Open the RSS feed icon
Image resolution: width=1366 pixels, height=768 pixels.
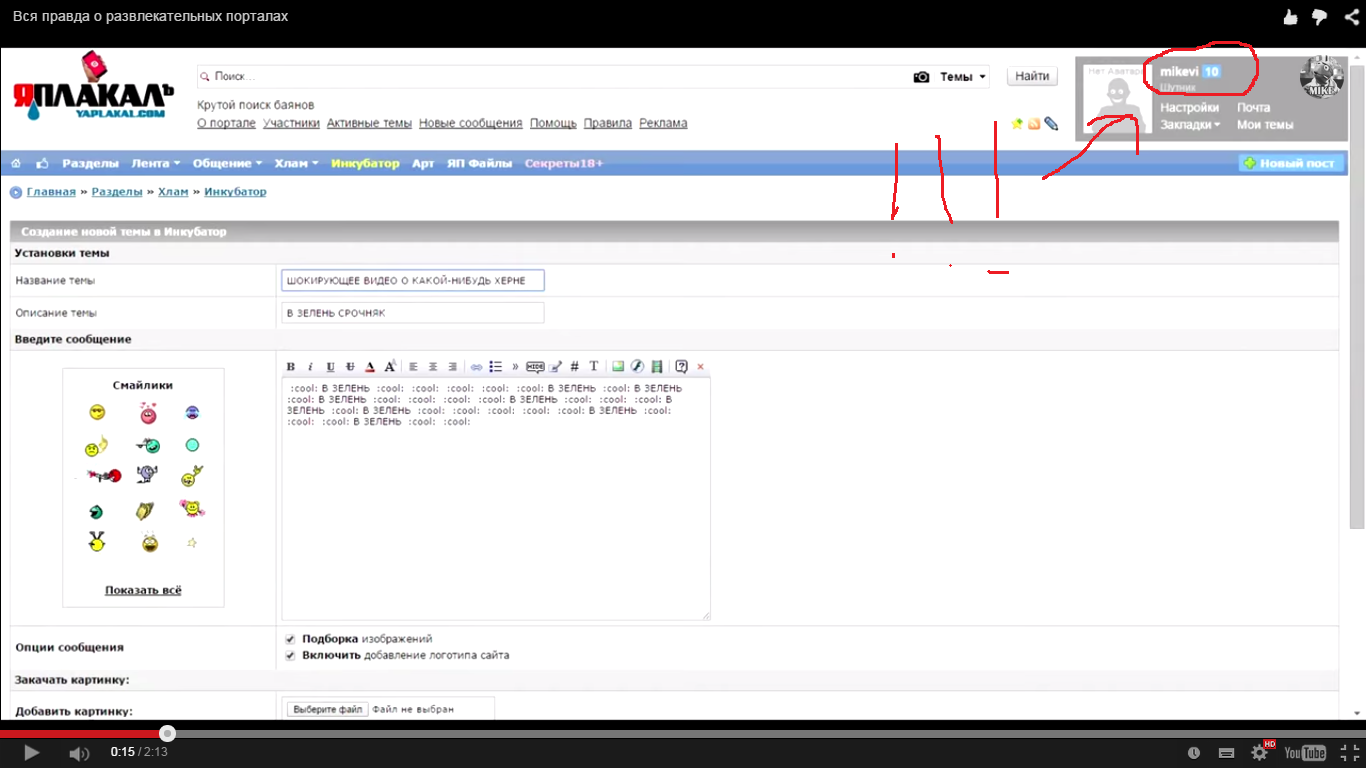pyautogui.click(x=1034, y=124)
